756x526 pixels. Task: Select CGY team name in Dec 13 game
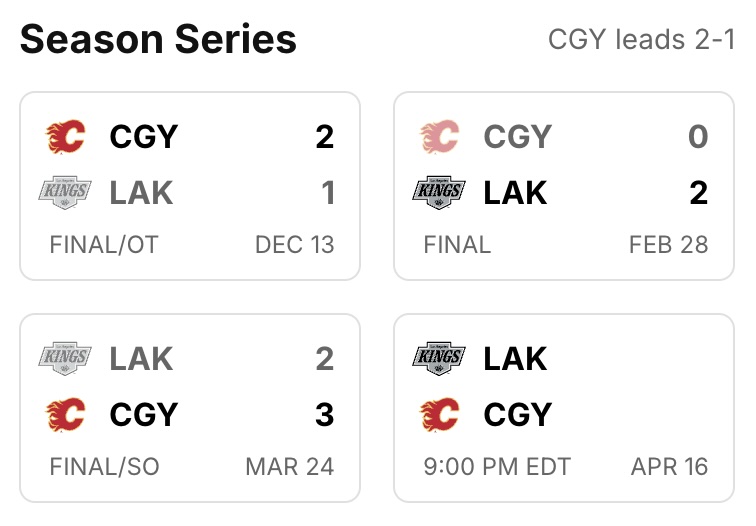coord(143,136)
